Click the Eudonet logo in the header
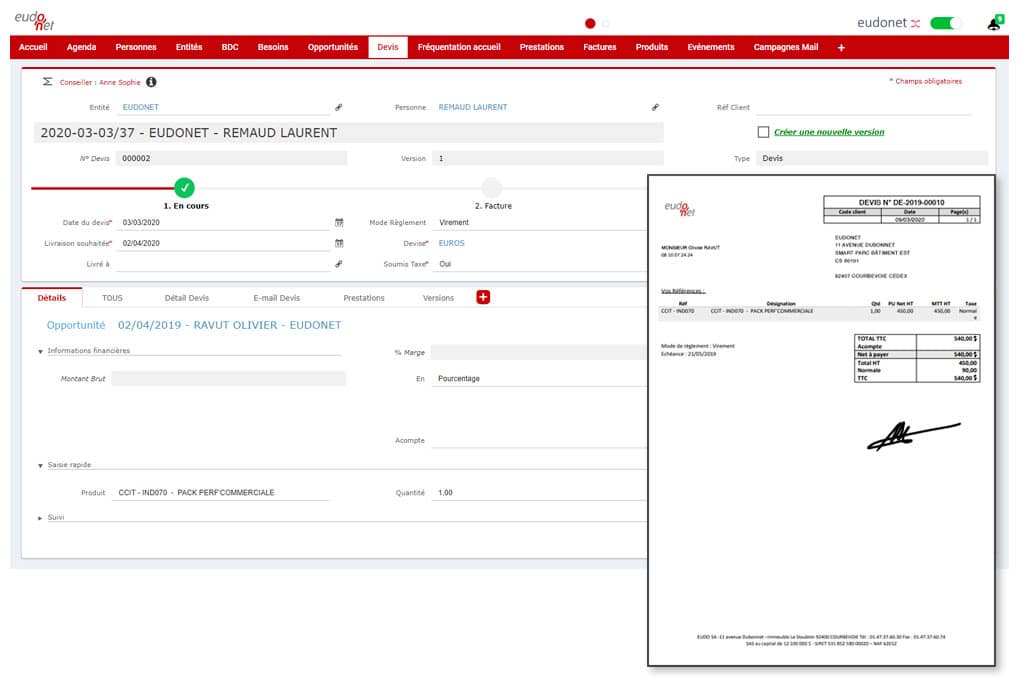Screen dimensions: 1022x683 point(35,21)
